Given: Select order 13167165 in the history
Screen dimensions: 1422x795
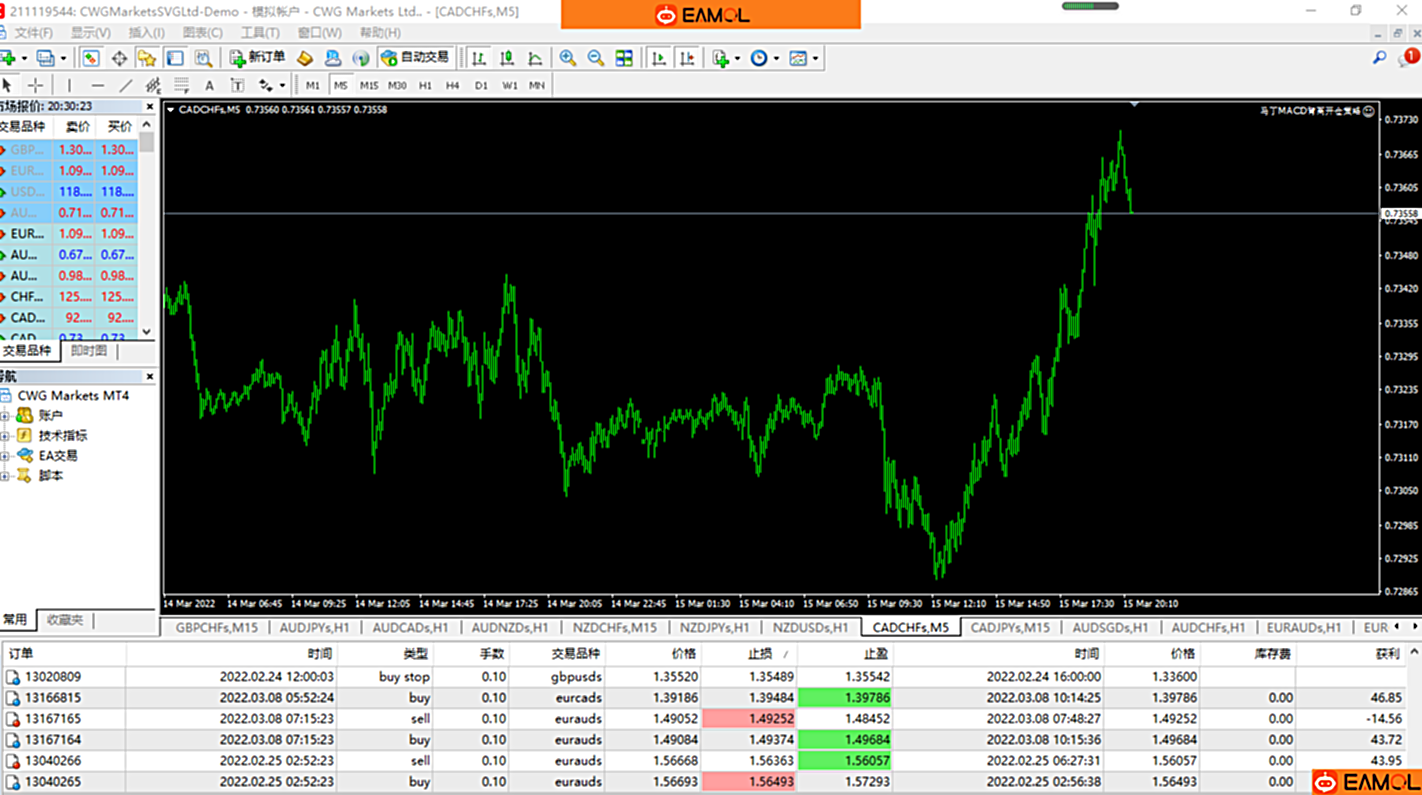Looking at the screenshot, I should click(x=54, y=719).
